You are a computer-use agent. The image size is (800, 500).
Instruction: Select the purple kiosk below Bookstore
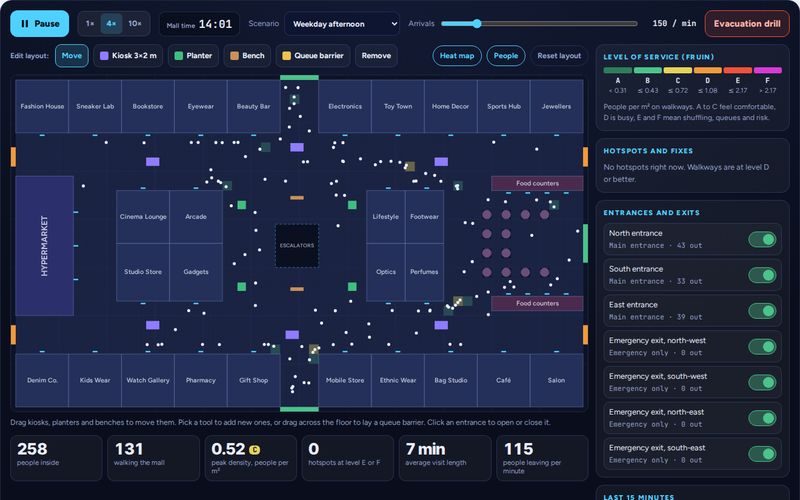[x=153, y=162]
